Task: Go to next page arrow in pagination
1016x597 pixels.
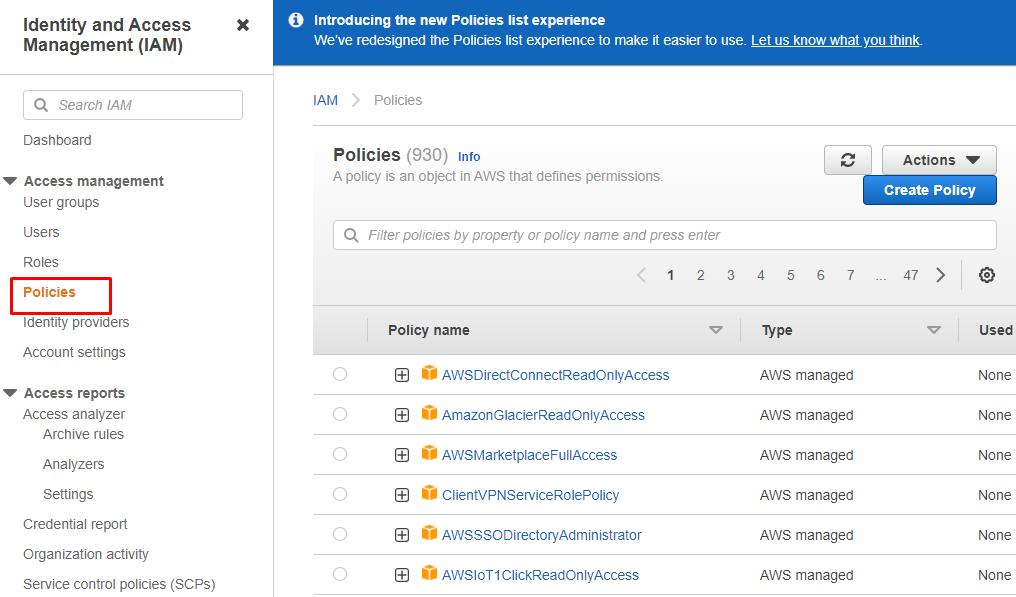Action: coord(940,275)
